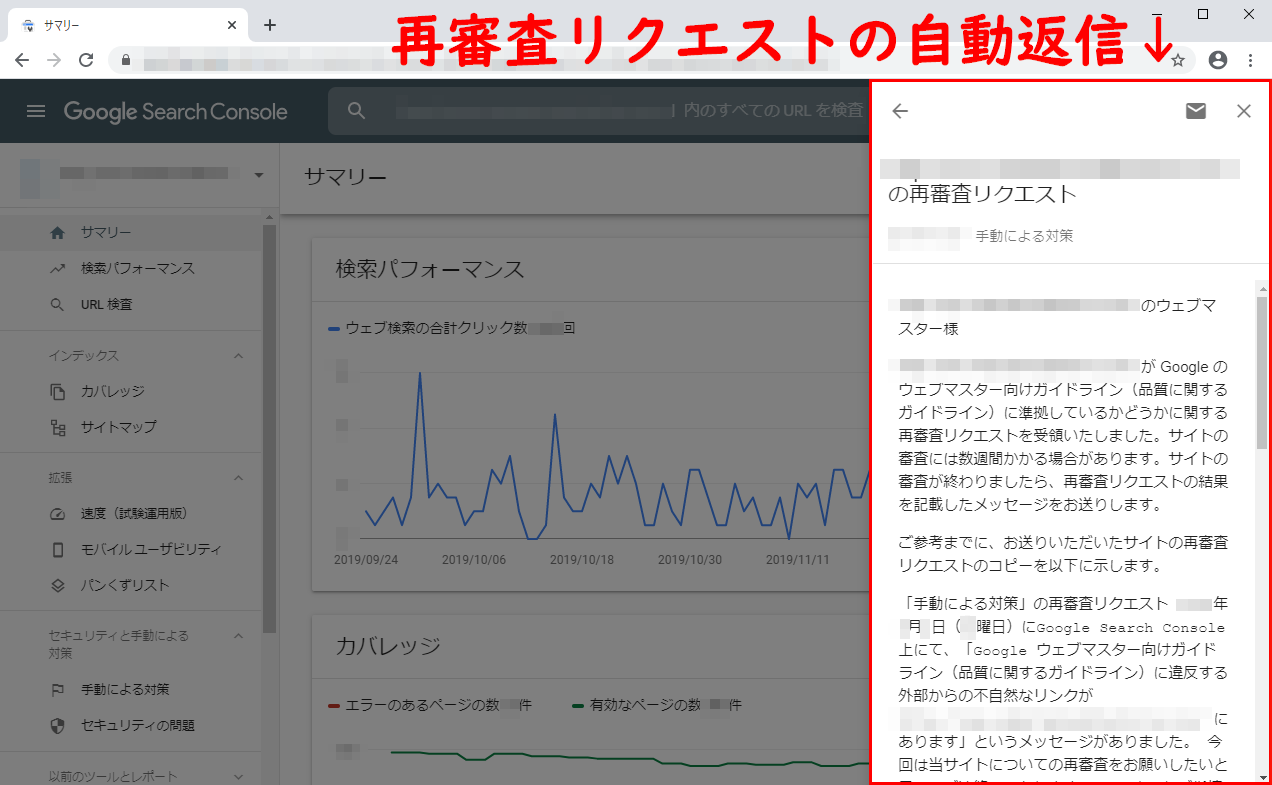Click the layers icon beside パンくずリスト
This screenshot has height=785, width=1272.
click(58, 585)
